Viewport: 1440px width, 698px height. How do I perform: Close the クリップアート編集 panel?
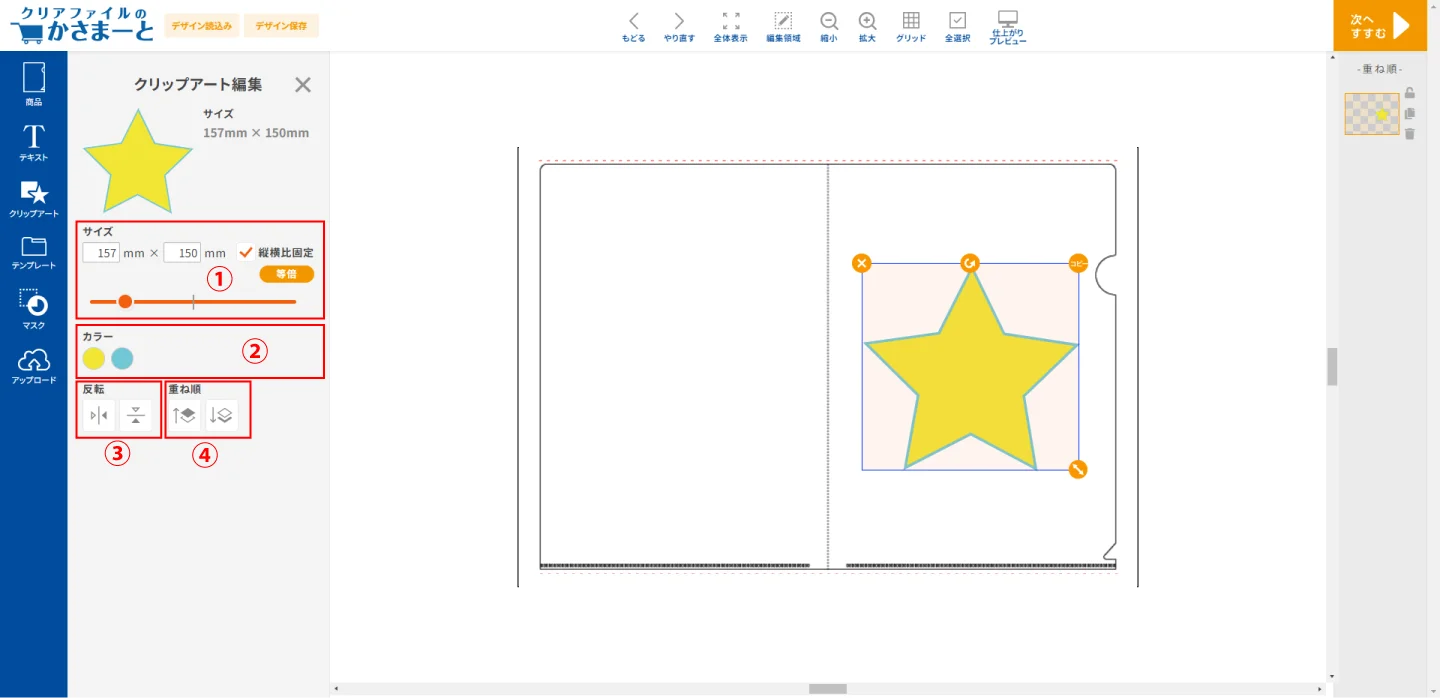tap(303, 85)
